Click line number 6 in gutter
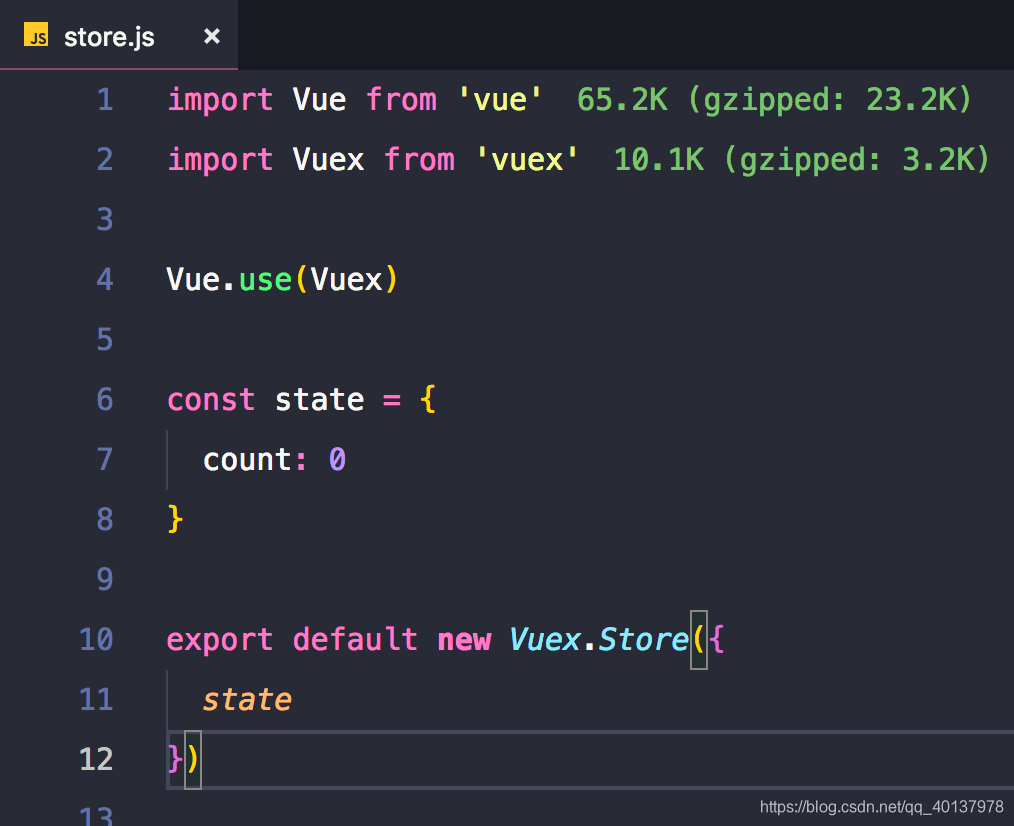The width and height of the screenshot is (1014, 826). click(105, 400)
